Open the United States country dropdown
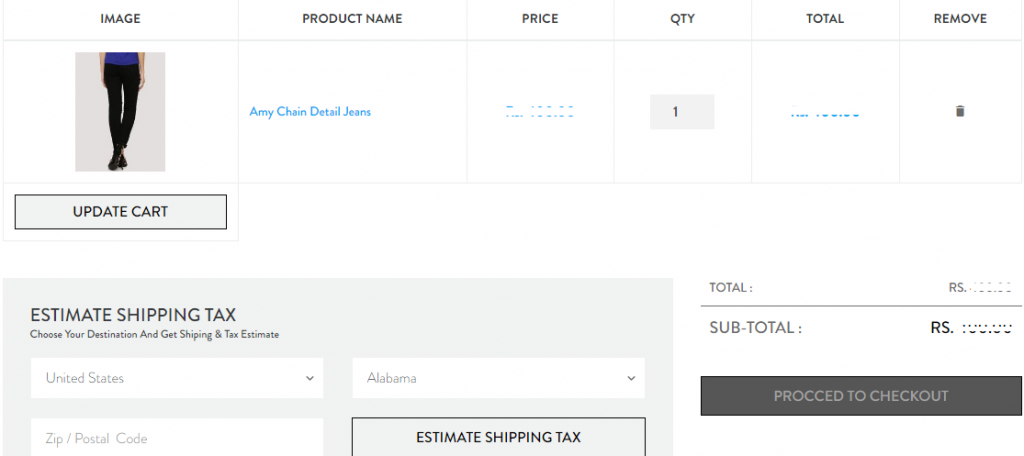 tap(177, 378)
